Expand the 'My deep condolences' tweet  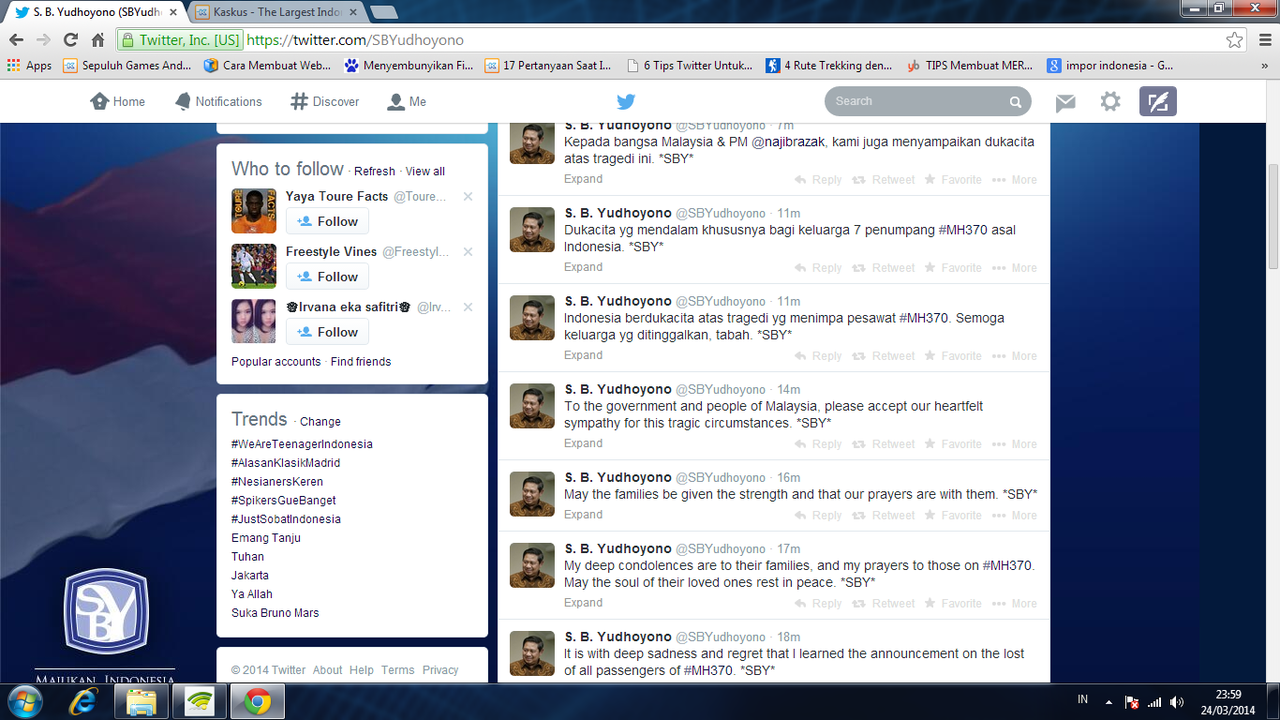pyautogui.click(x=583, y=602)
